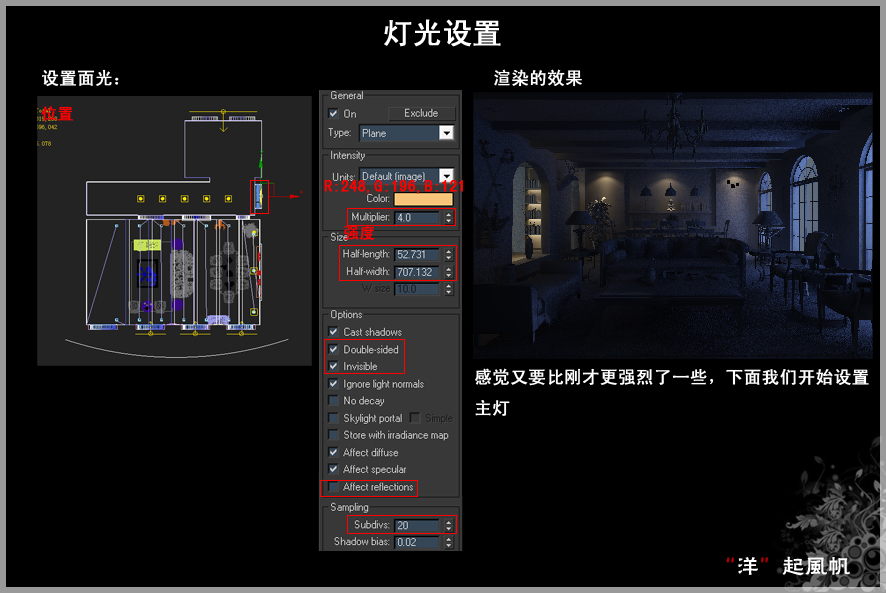Click the Half-width value field

coord(416,272)
